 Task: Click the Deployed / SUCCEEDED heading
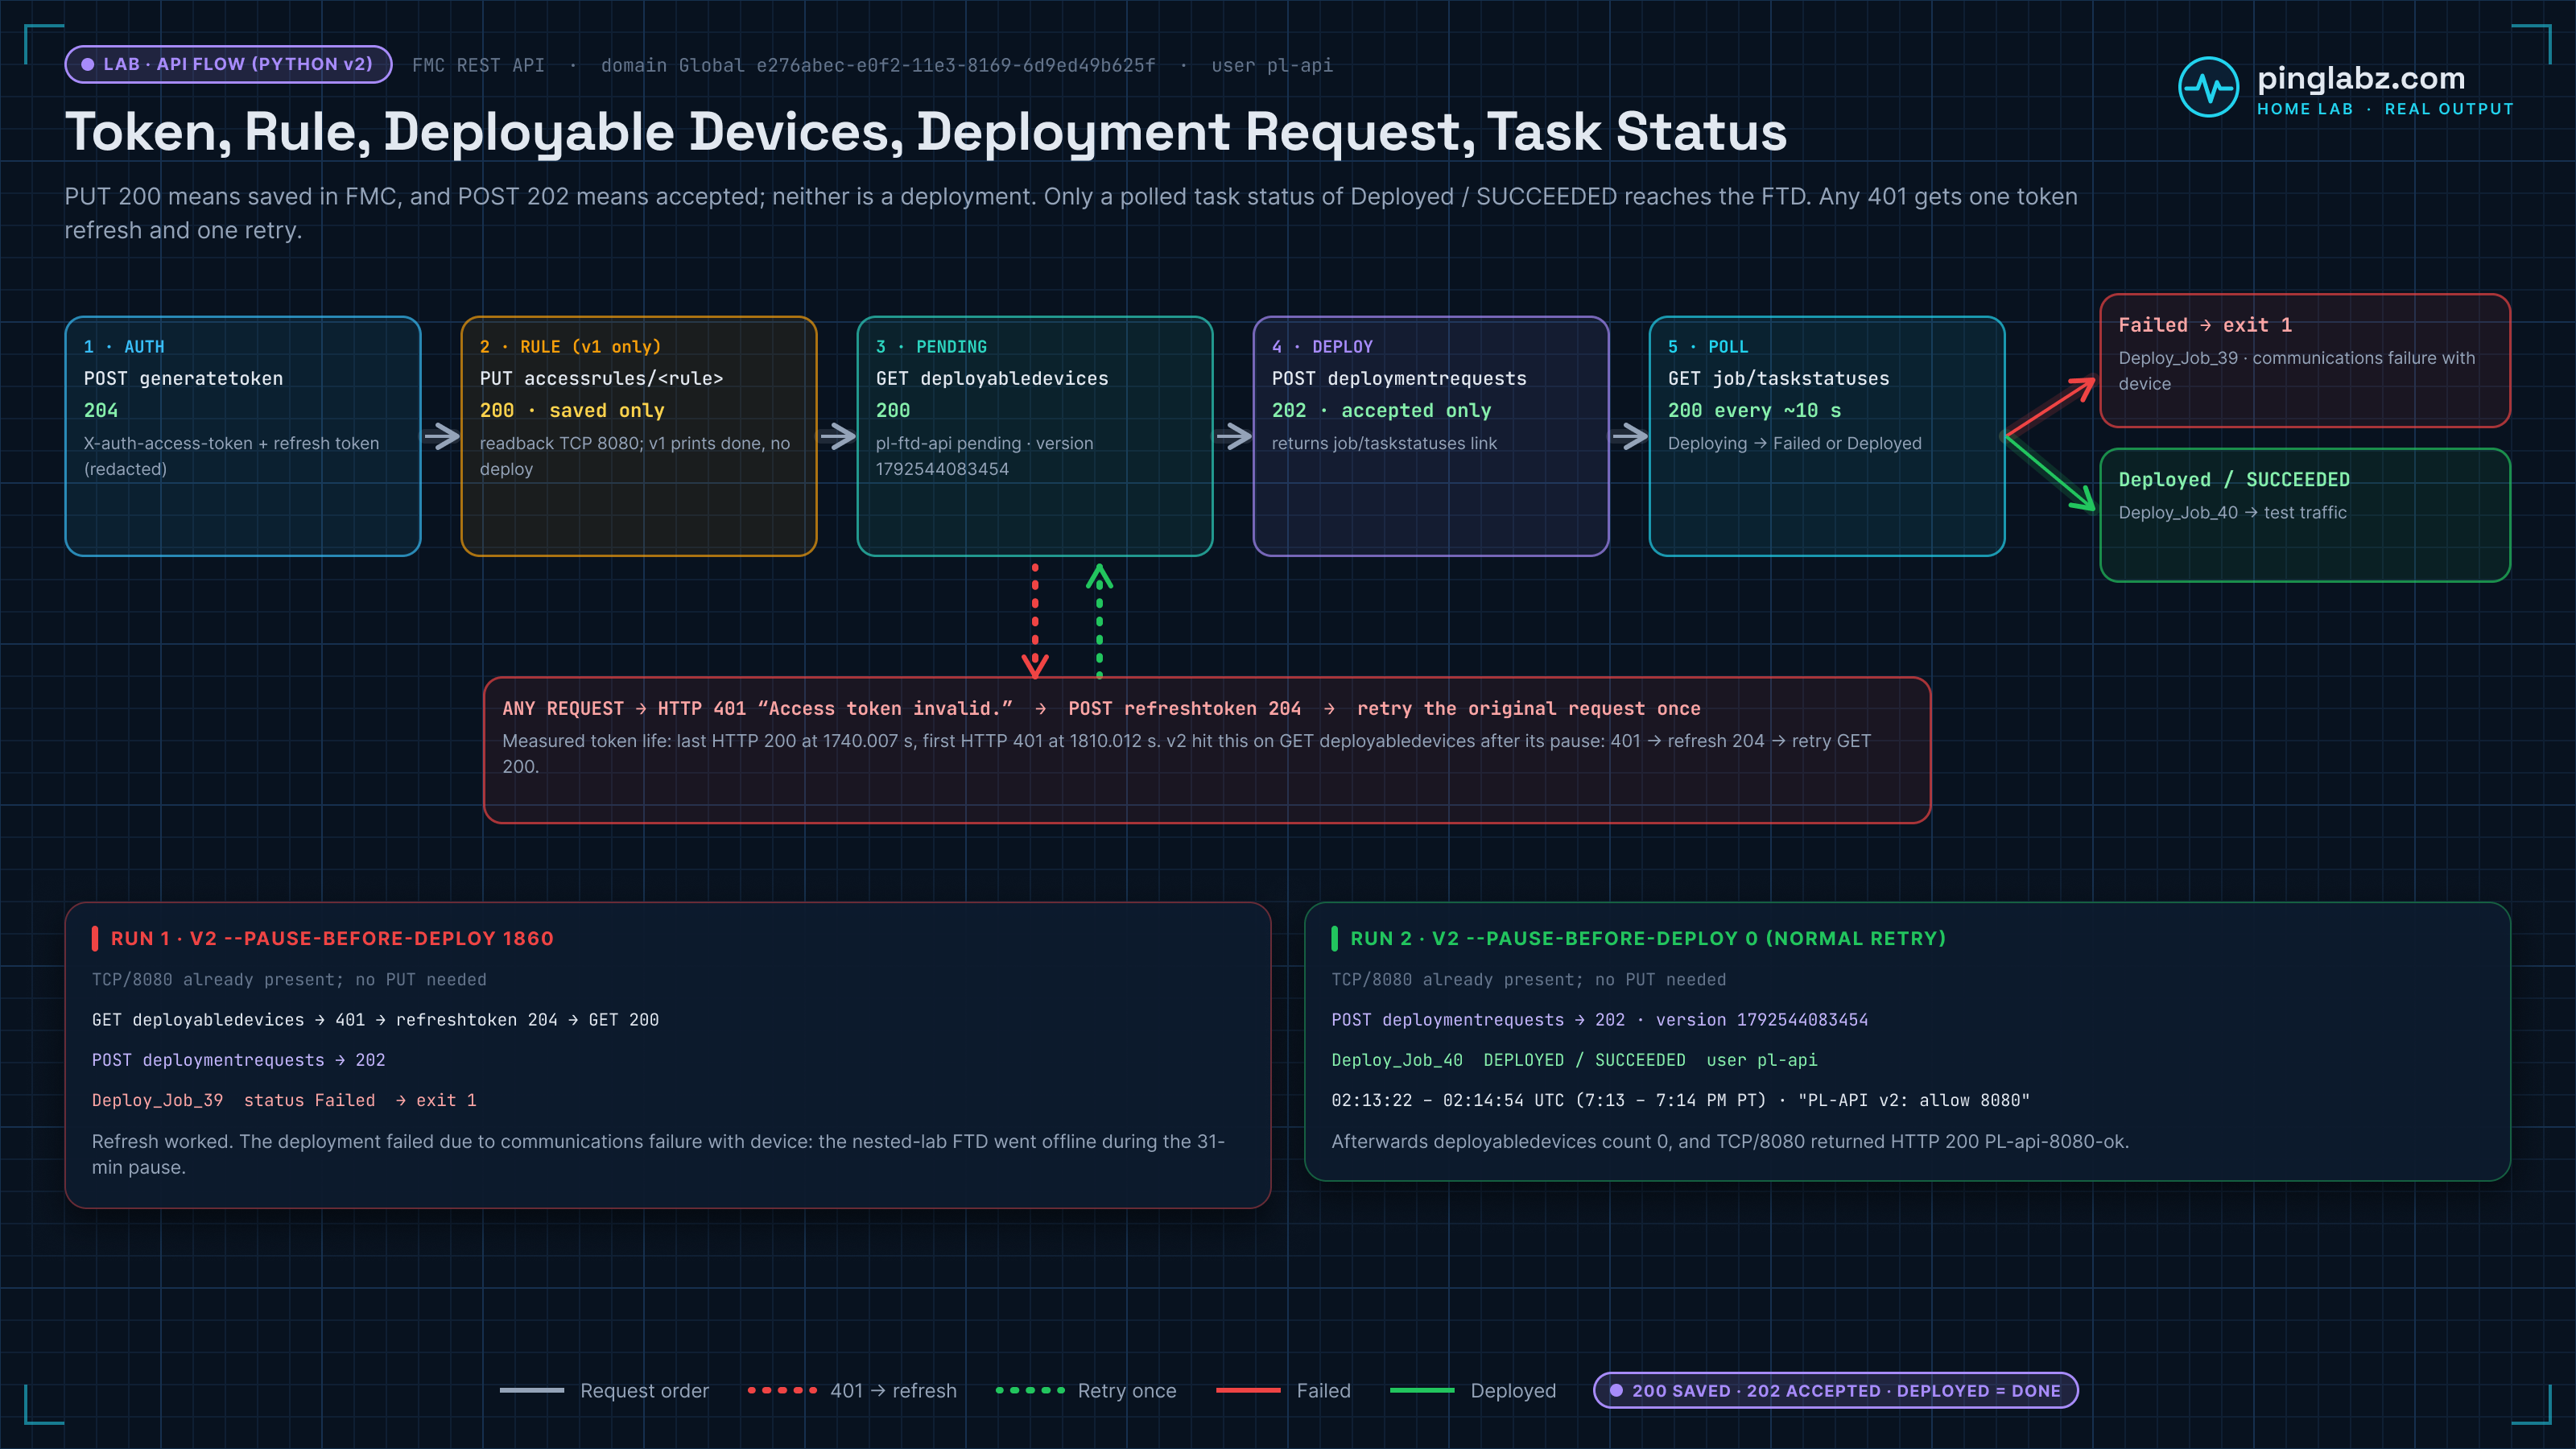pyautogui.click(x=2234, y=480)
